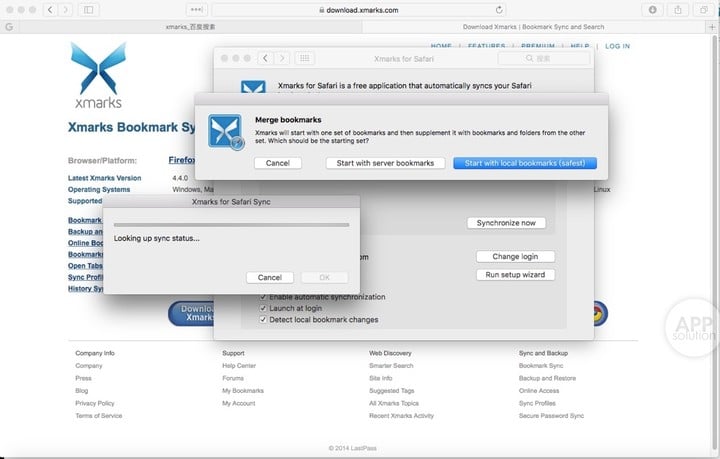Click the Xmarks icon in Merge bookmarks dialog
720x459 pixels.
[x=225, y=131]
